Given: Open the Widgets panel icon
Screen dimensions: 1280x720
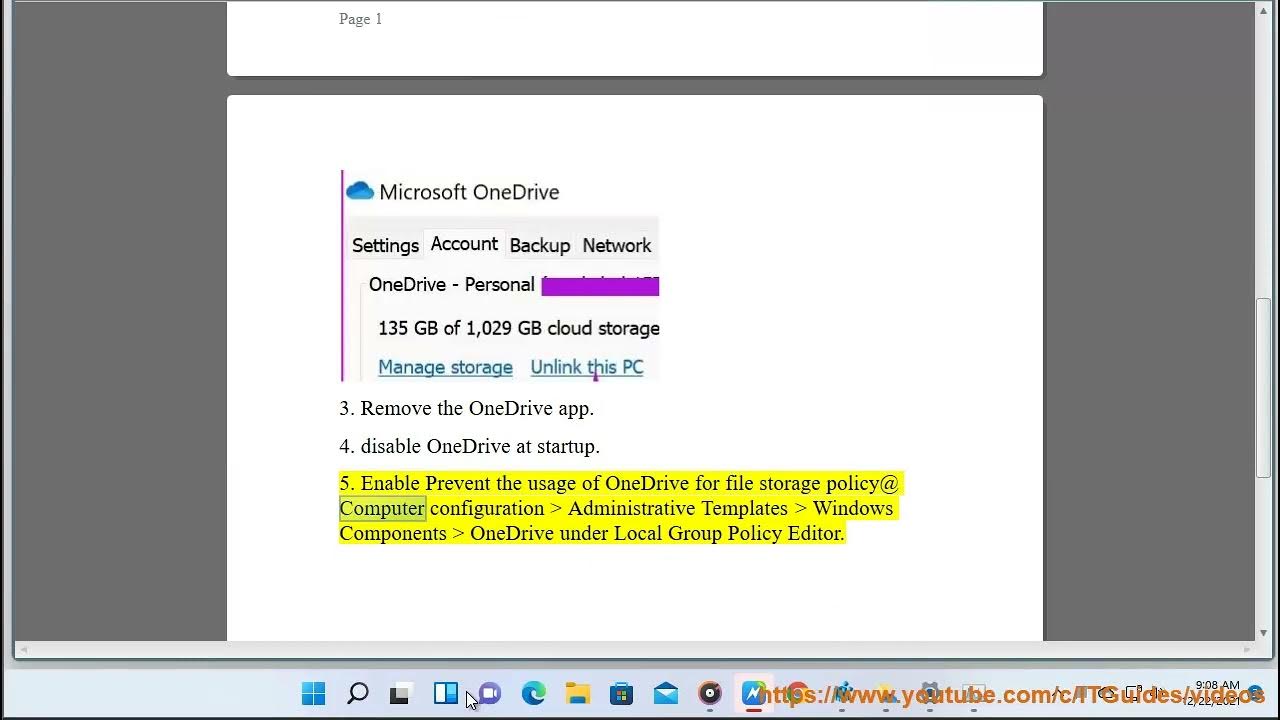Looking at the screenshot, I should point(445,693).
